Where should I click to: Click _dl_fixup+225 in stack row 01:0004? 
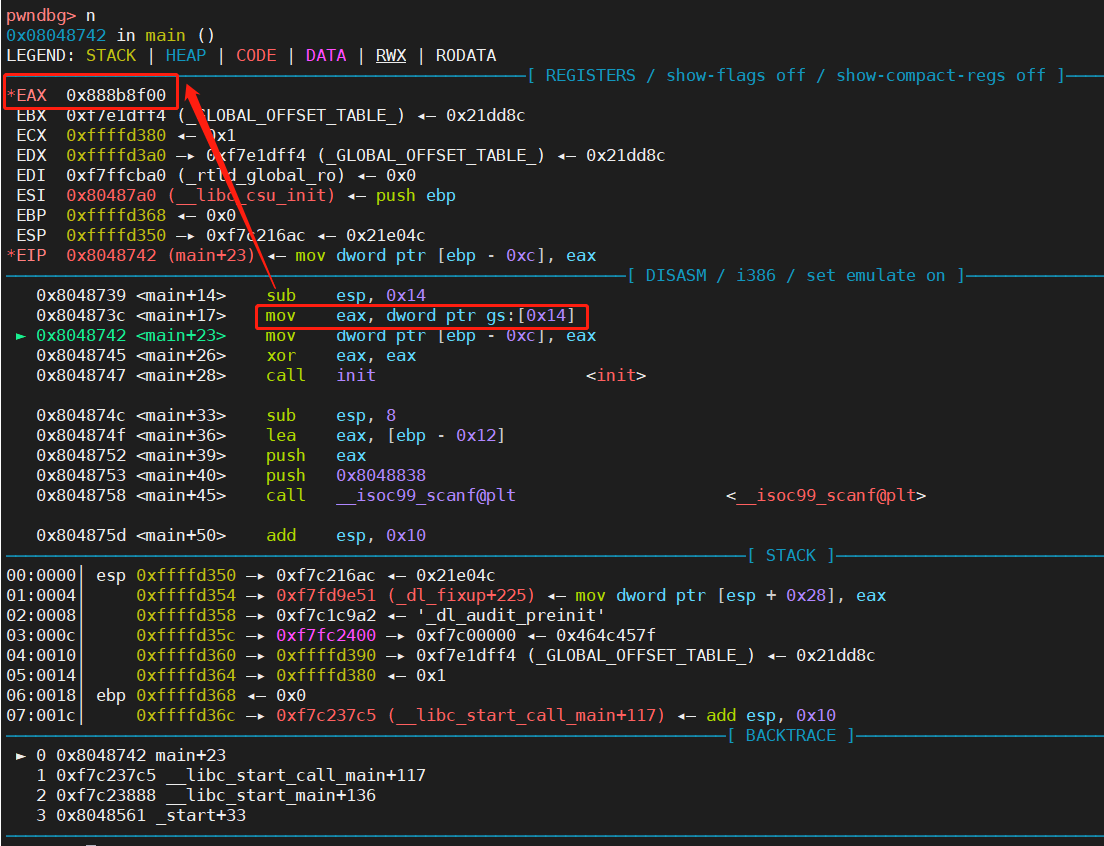[461, 595]
